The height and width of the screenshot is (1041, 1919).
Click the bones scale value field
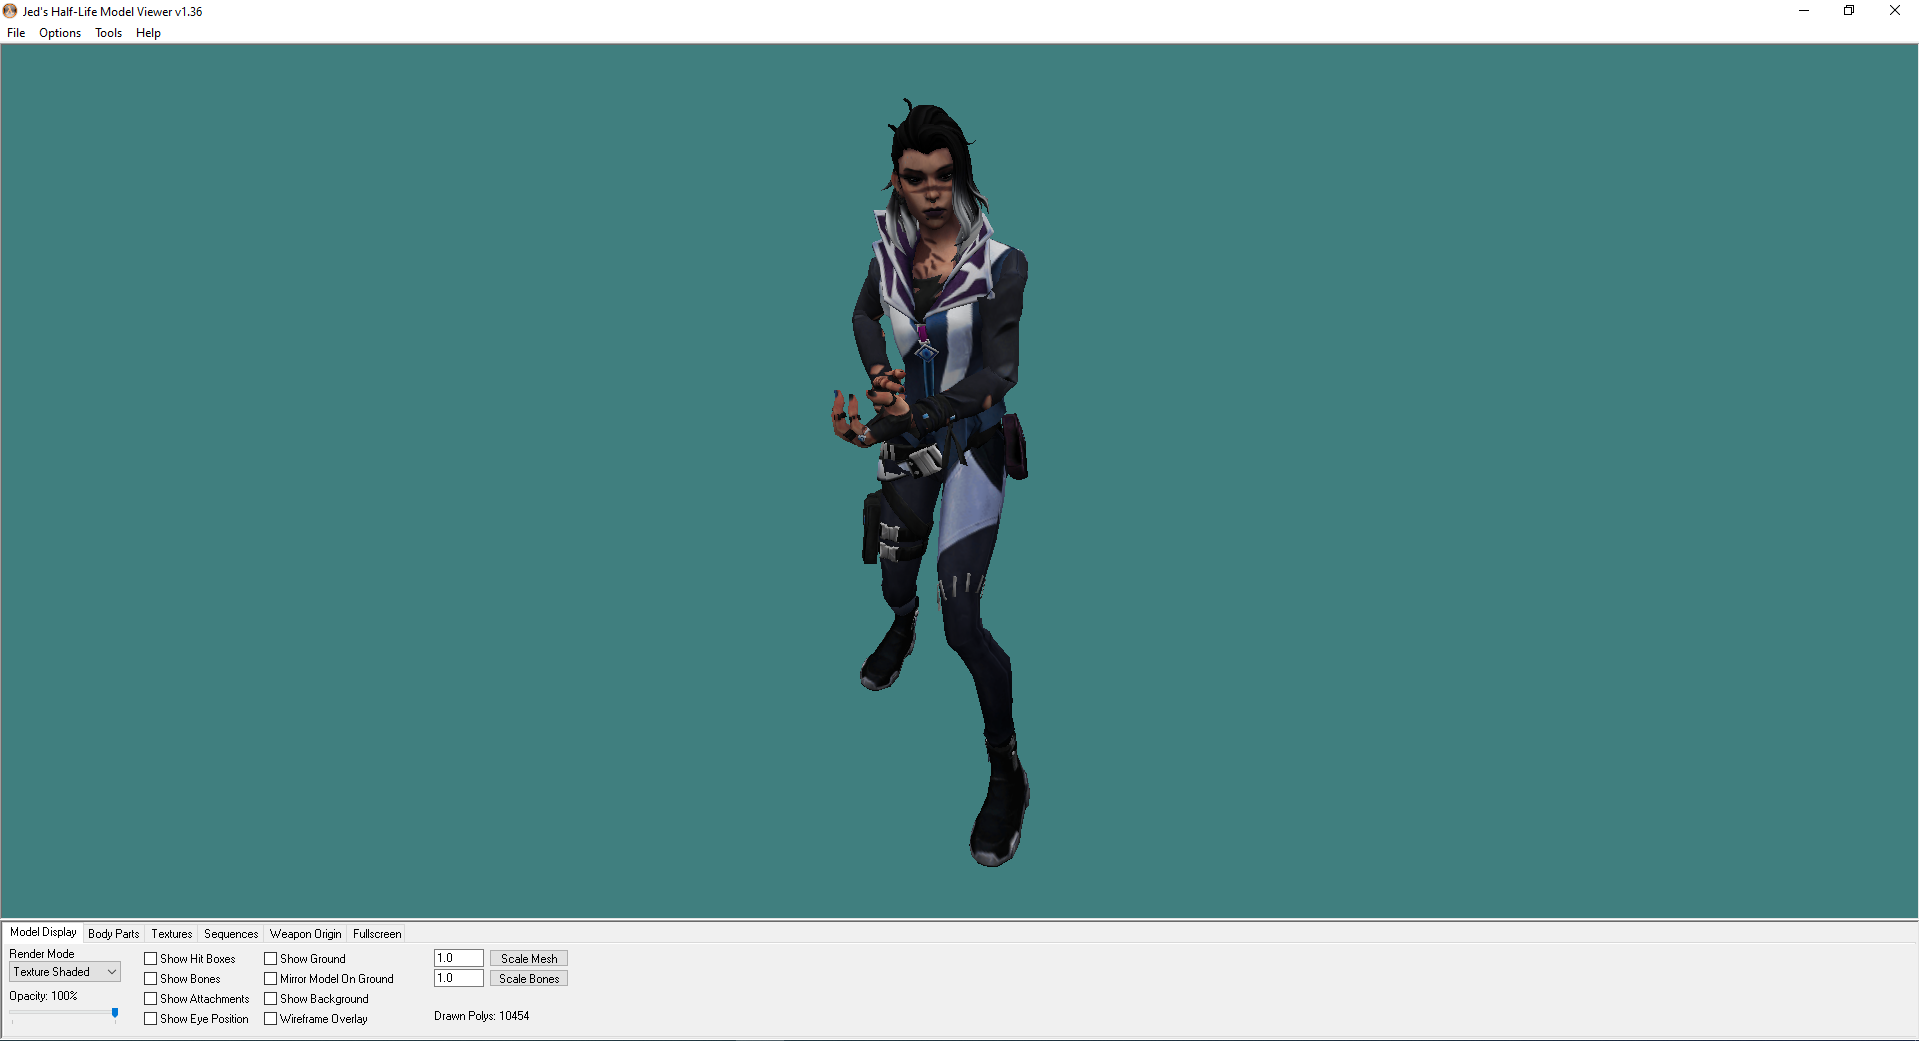tap(459, 978)
